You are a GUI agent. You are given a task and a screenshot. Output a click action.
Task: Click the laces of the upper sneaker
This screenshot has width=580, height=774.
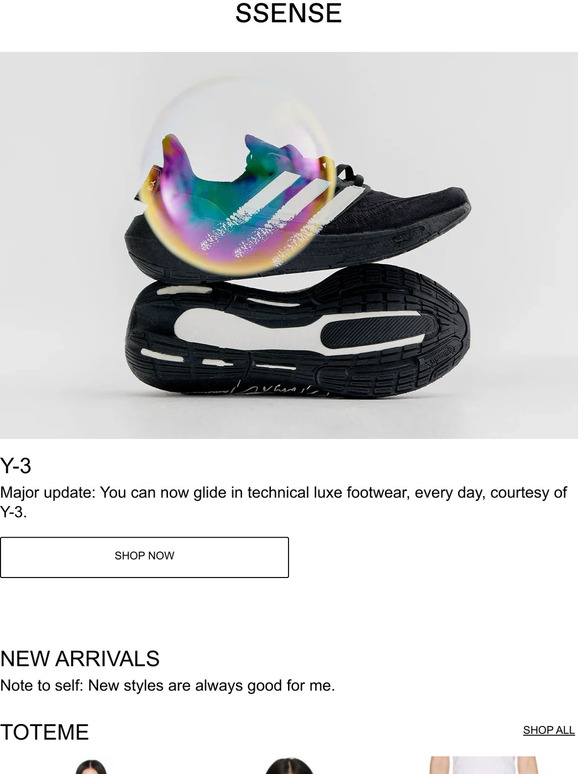[350, 175]
